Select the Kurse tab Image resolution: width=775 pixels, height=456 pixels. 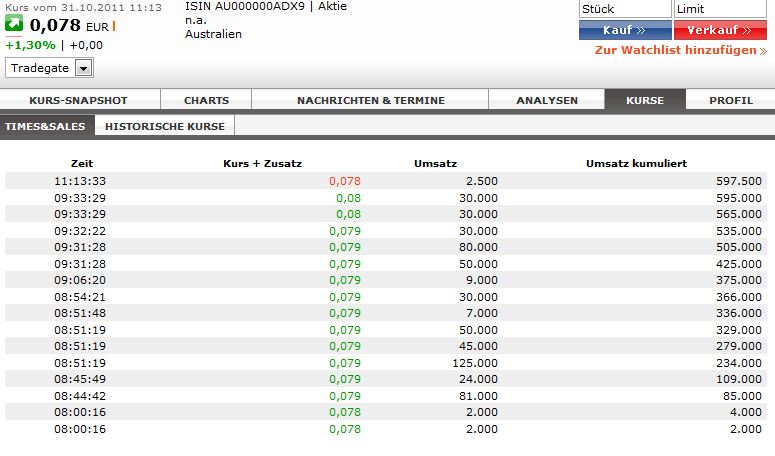(x=645, y=100)
